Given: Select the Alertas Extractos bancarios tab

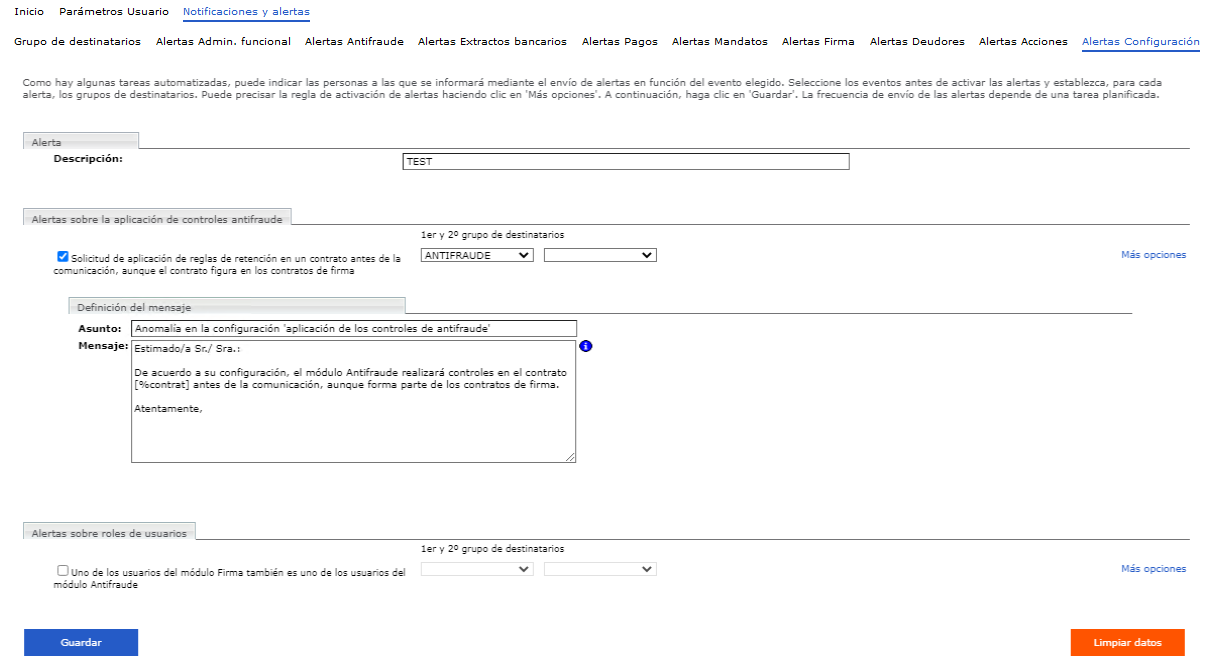Looking at the screenshot, I should [x=492, y=42].
